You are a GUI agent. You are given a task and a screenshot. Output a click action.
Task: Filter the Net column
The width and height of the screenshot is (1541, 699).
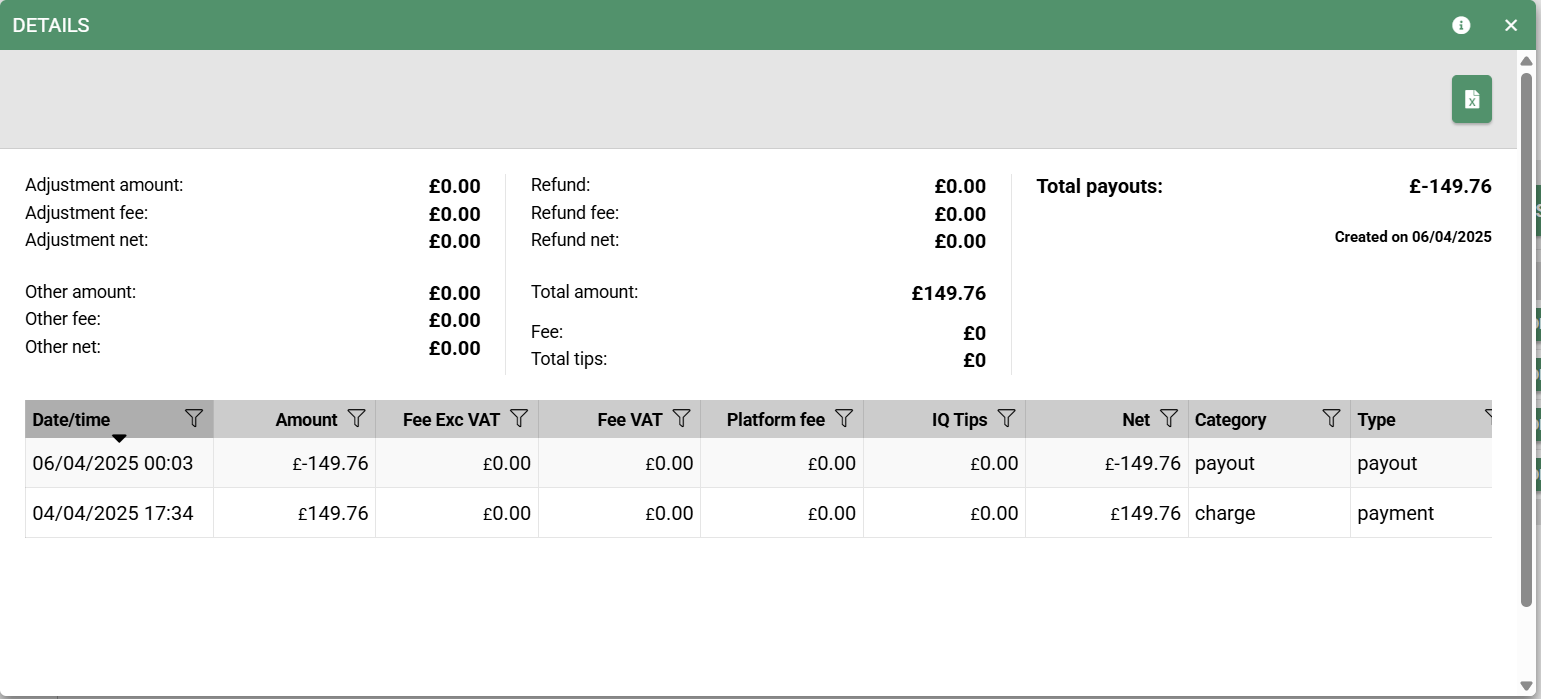(1169, 418)
